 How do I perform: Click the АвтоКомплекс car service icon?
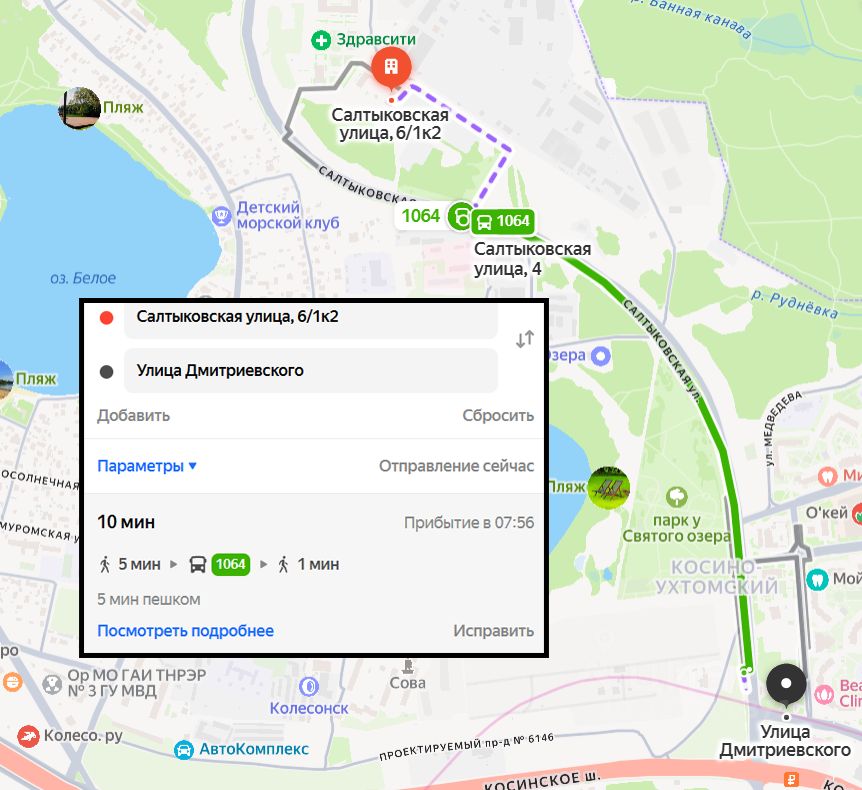(x=184, y=749)
